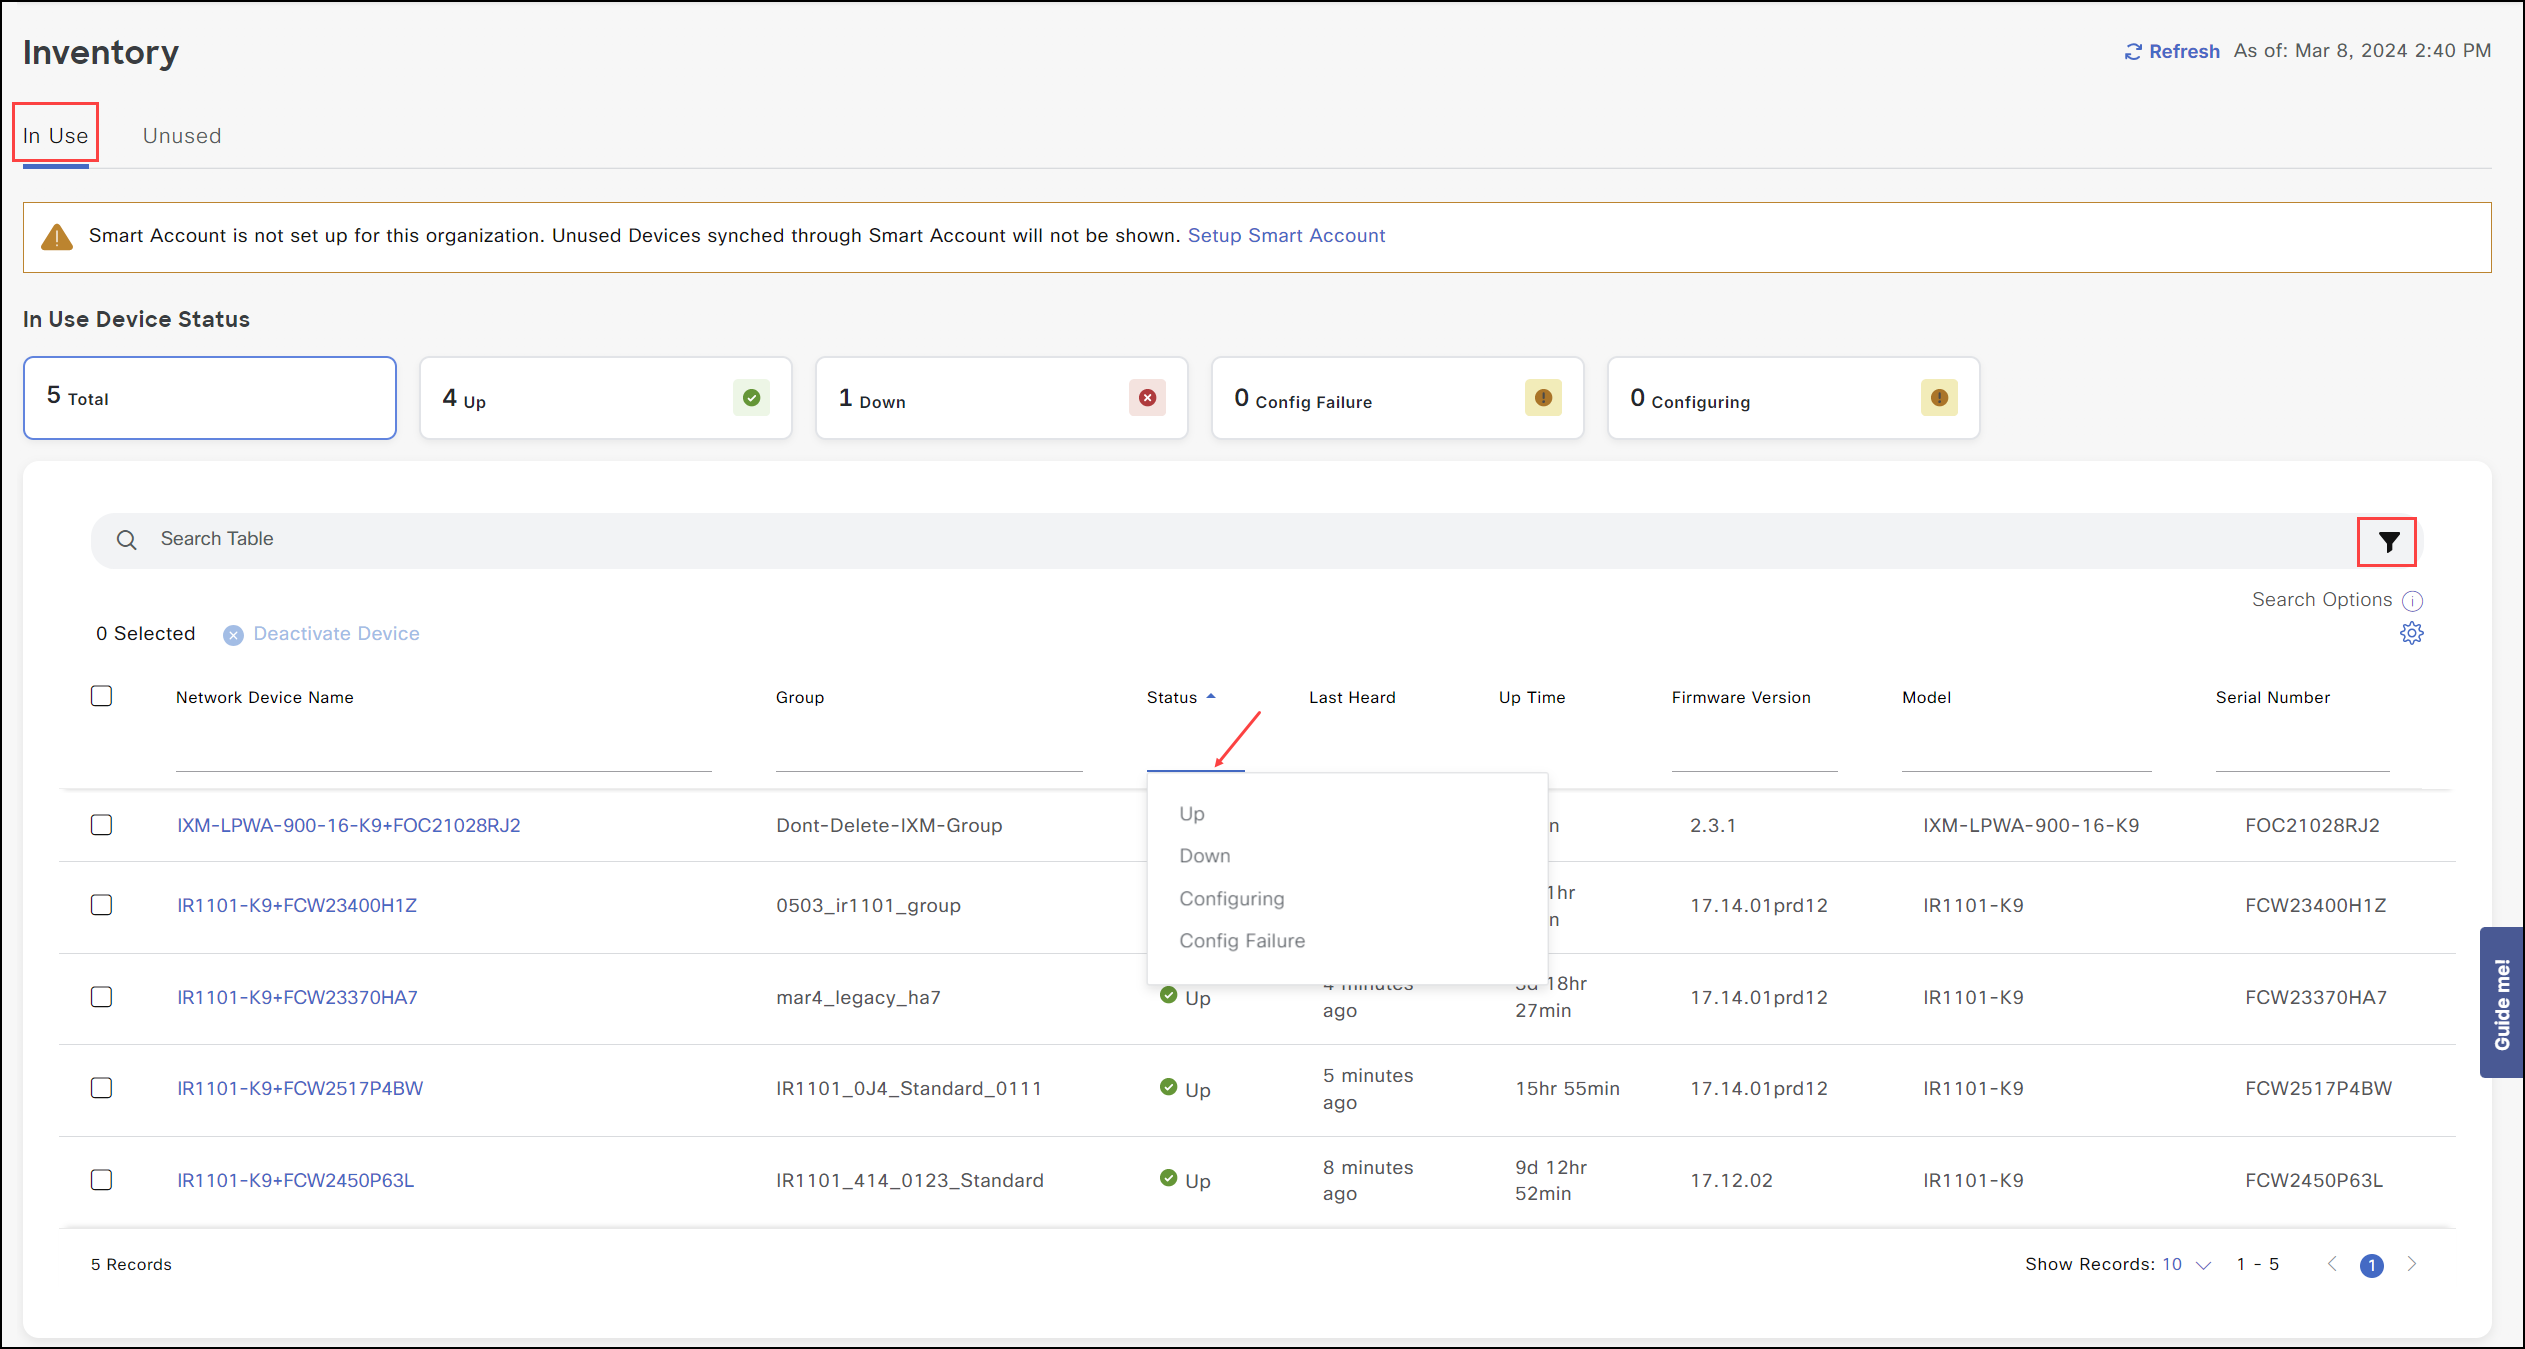The image size is (2525, 1349).
Task: Open the Guide me! side tab
Action: 2502,1003
